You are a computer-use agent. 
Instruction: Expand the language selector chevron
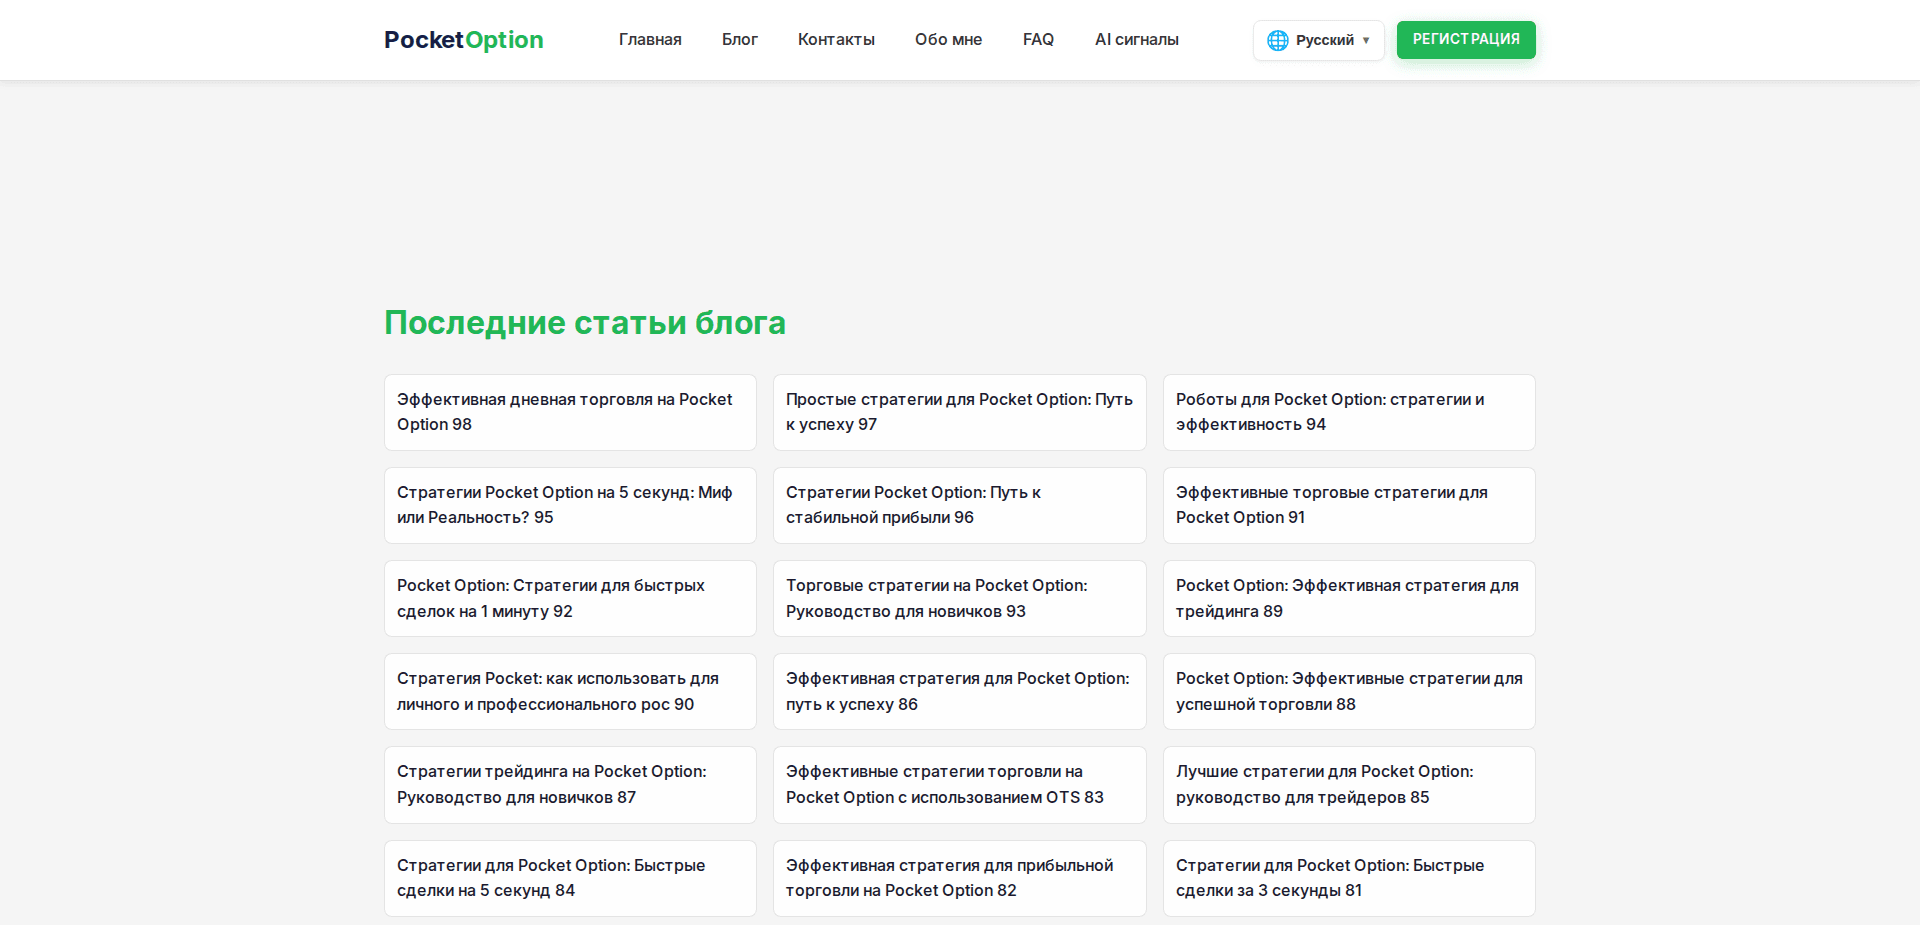tap(1366, 41)
